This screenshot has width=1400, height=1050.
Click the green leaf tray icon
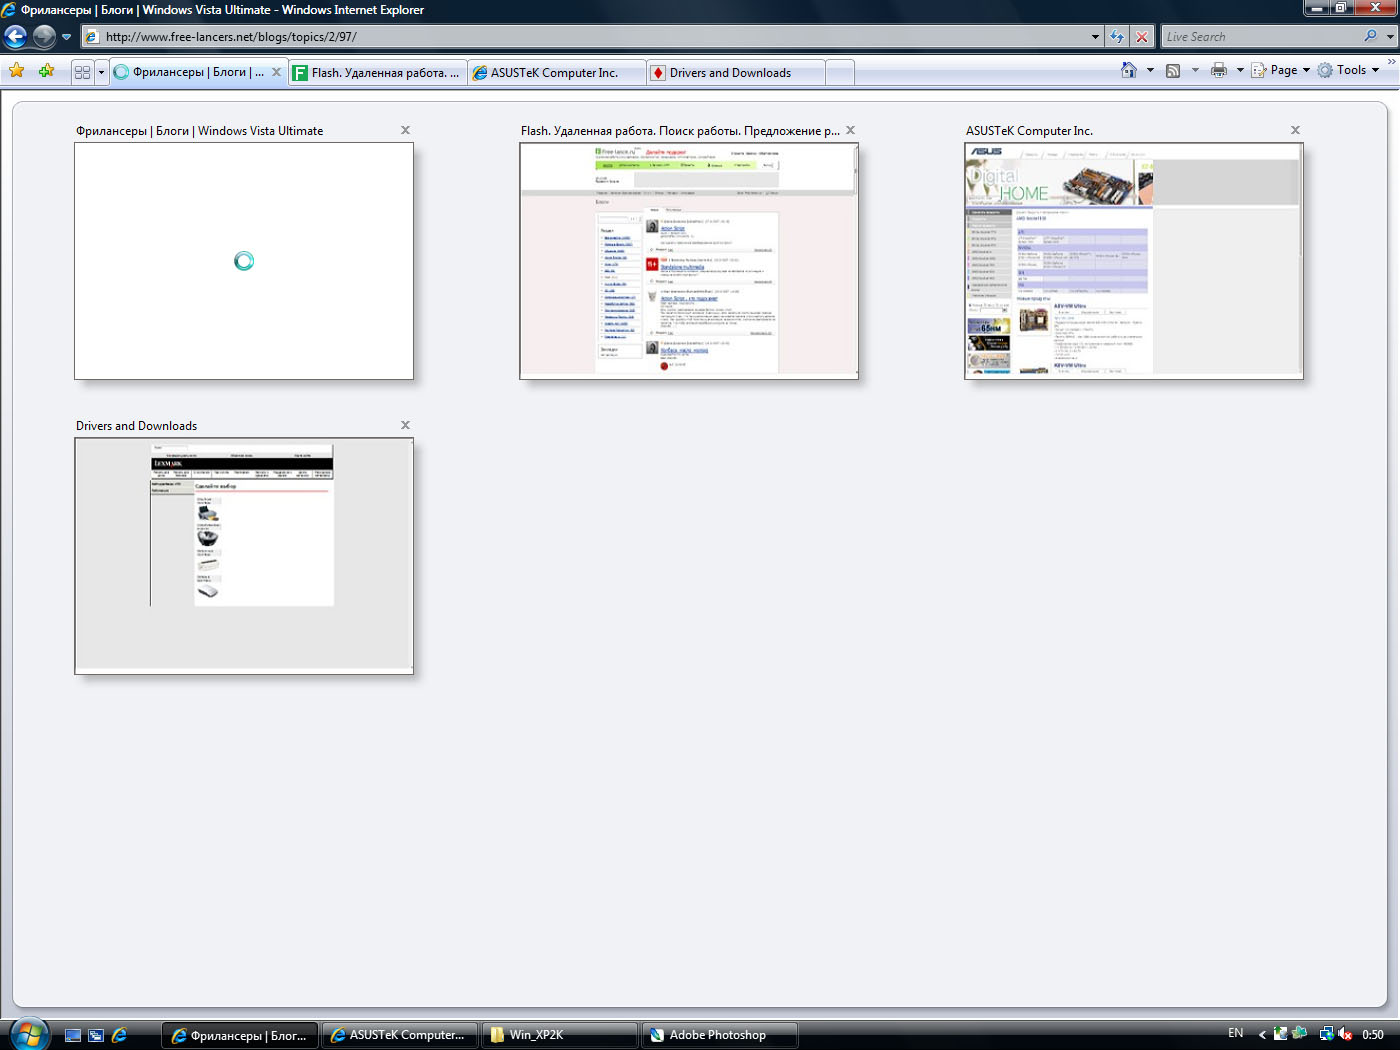(x=1300, y=1033)
